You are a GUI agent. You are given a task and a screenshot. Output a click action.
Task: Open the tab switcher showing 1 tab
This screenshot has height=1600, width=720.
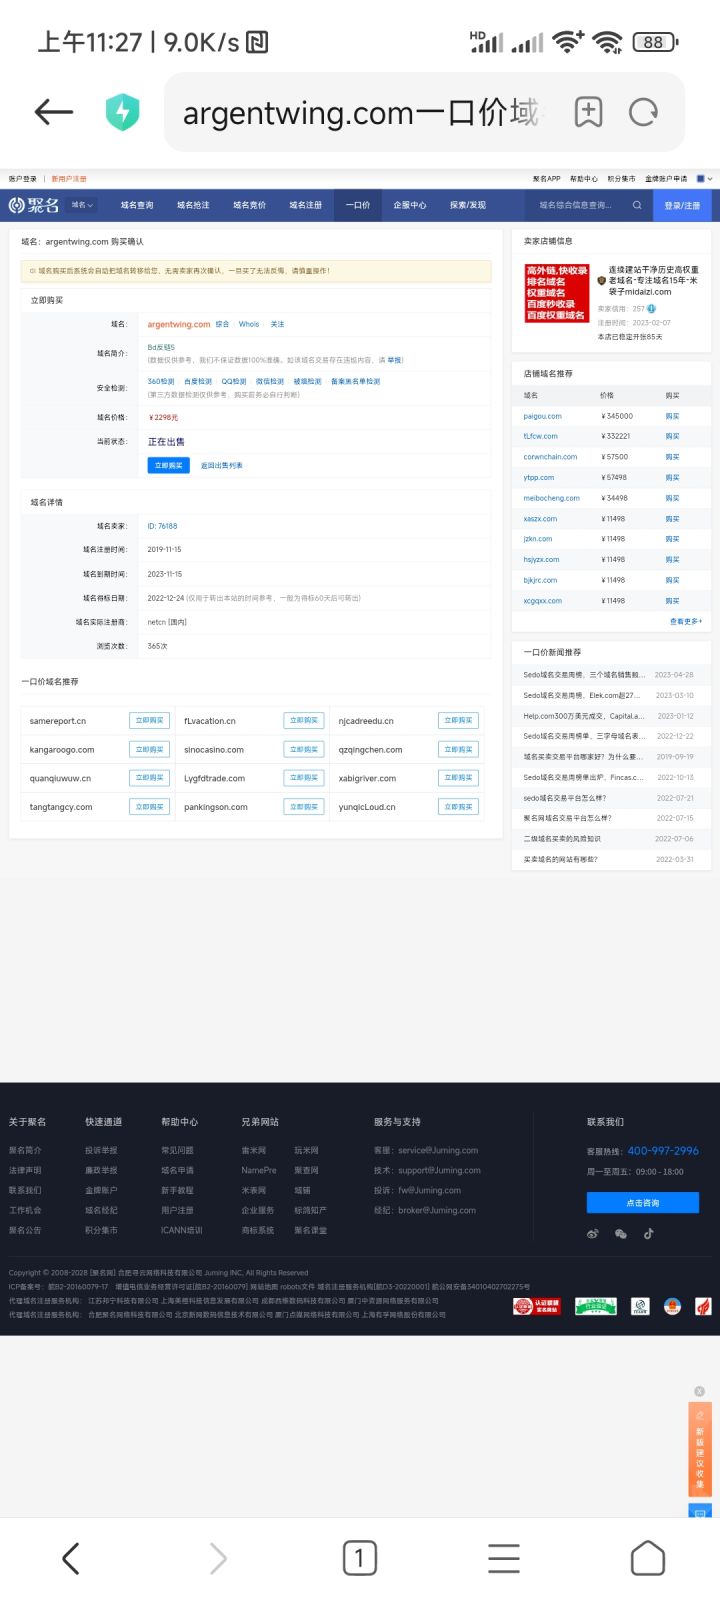360,1558
